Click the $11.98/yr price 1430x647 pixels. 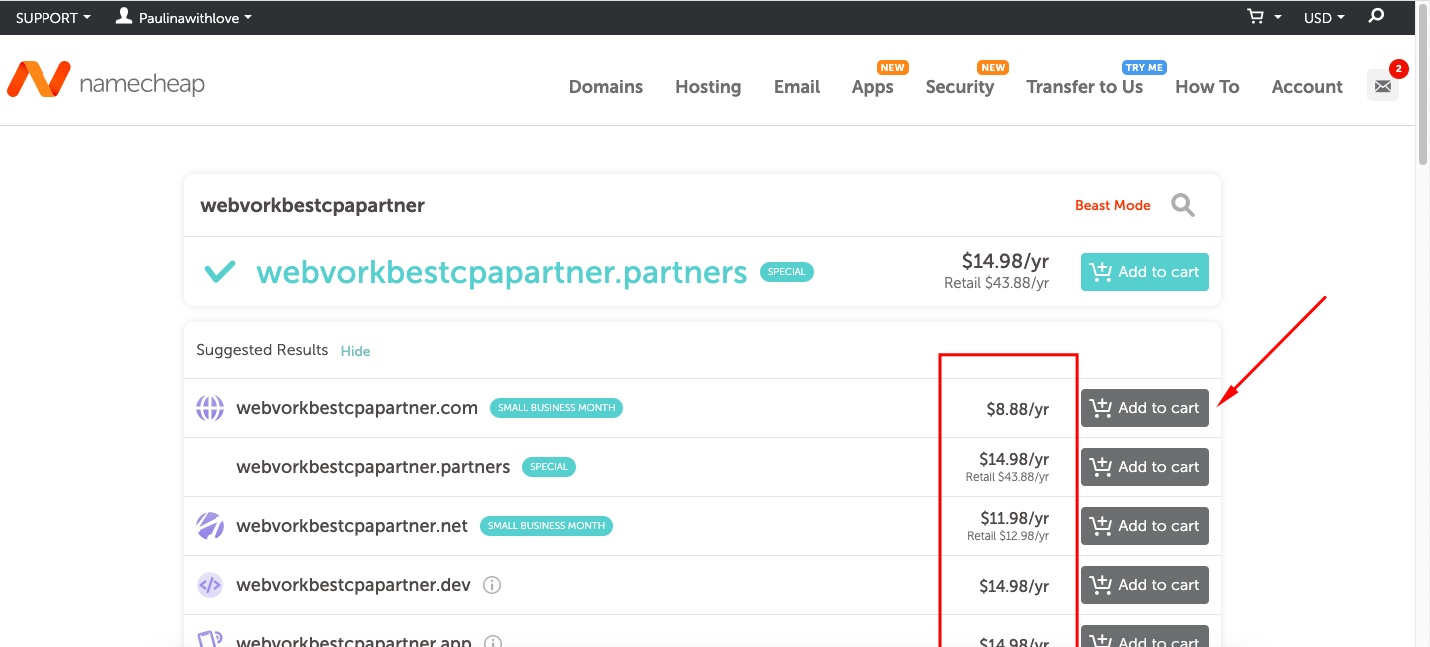(1014, 518)
